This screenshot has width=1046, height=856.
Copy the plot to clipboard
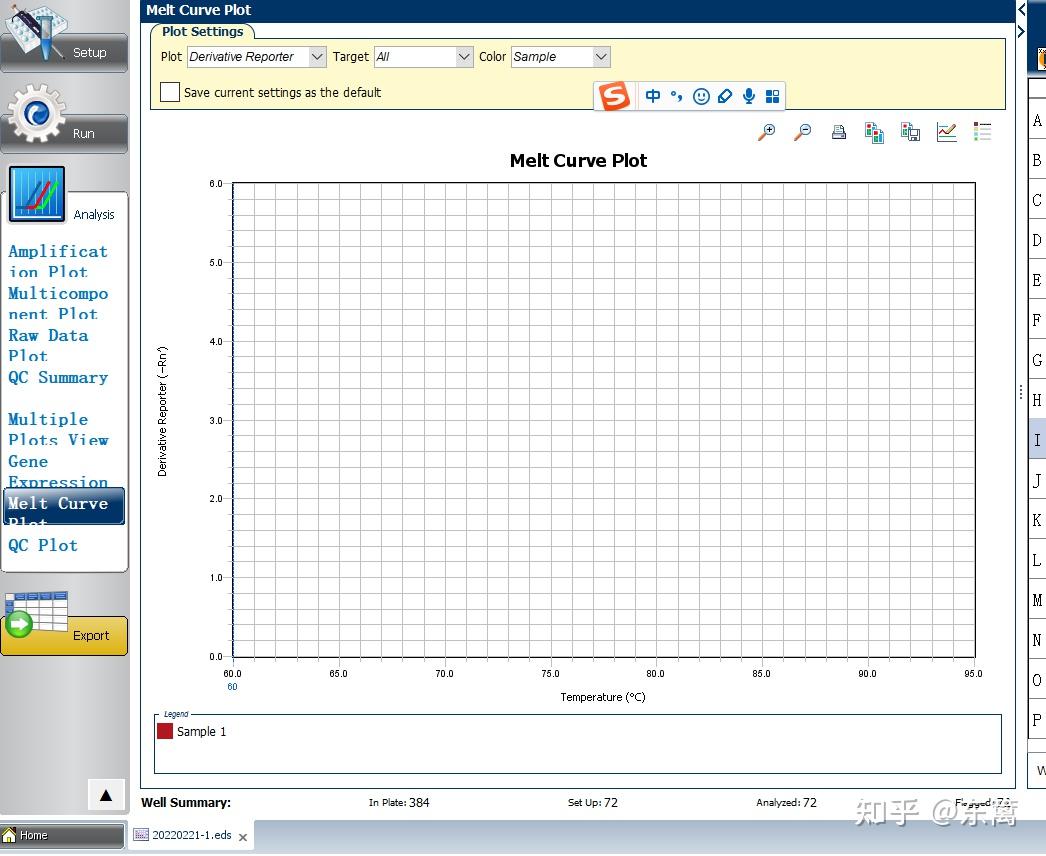point(874,131)
